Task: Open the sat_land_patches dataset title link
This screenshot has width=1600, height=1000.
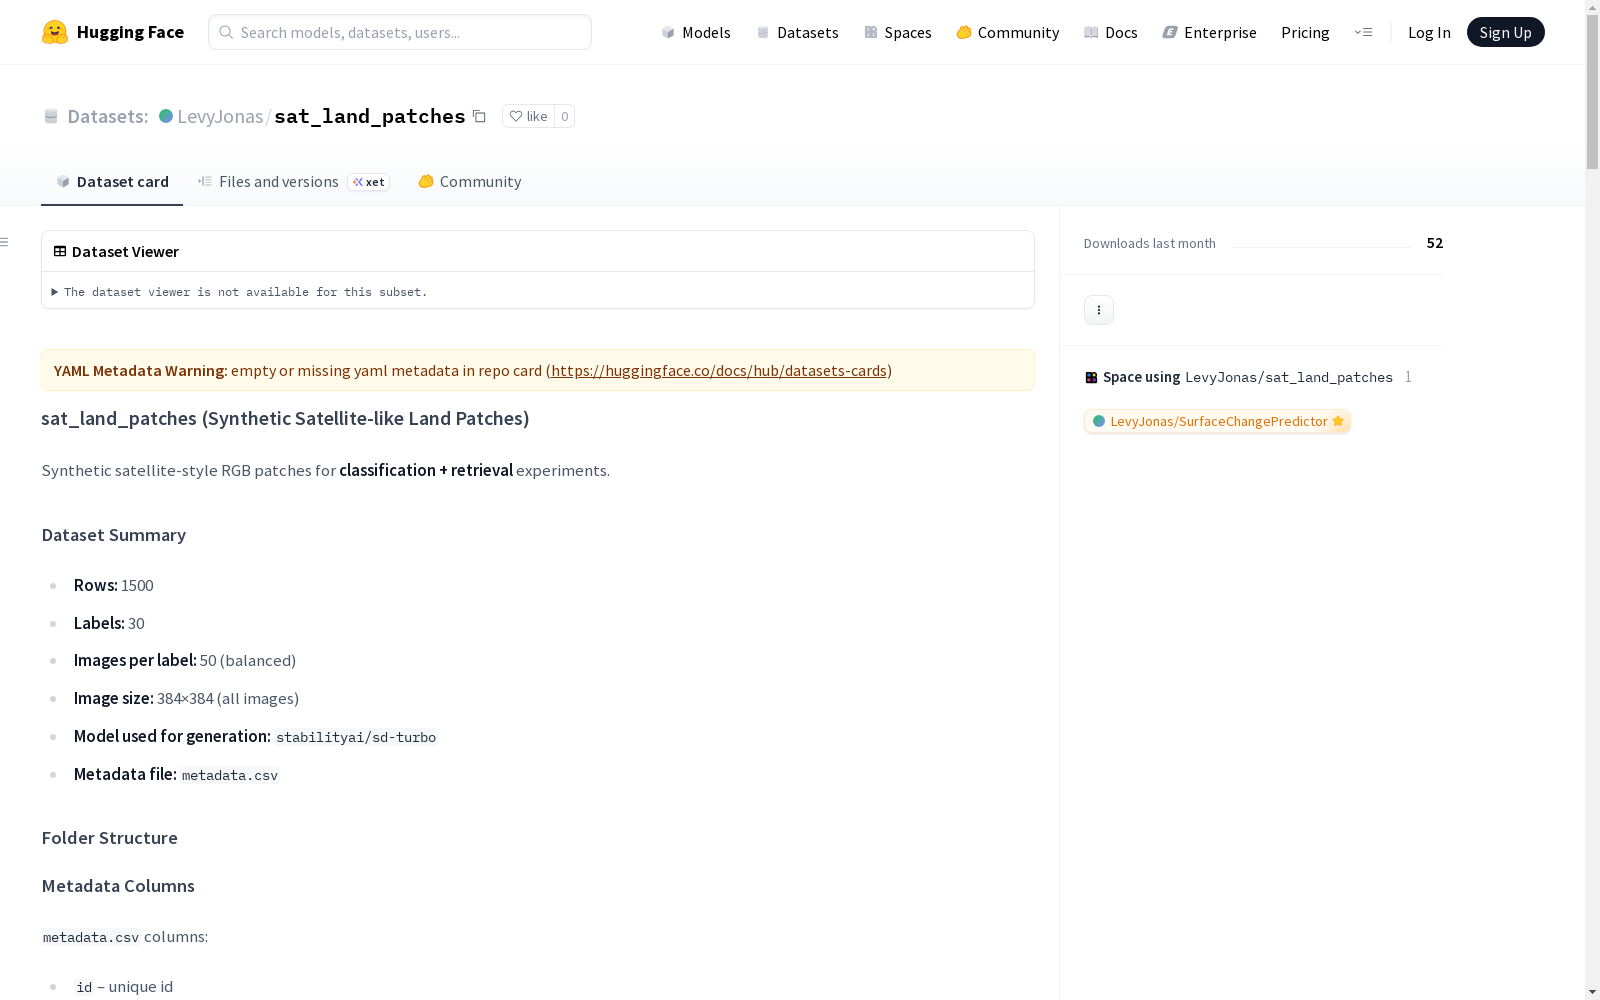Action: [370, 116]
